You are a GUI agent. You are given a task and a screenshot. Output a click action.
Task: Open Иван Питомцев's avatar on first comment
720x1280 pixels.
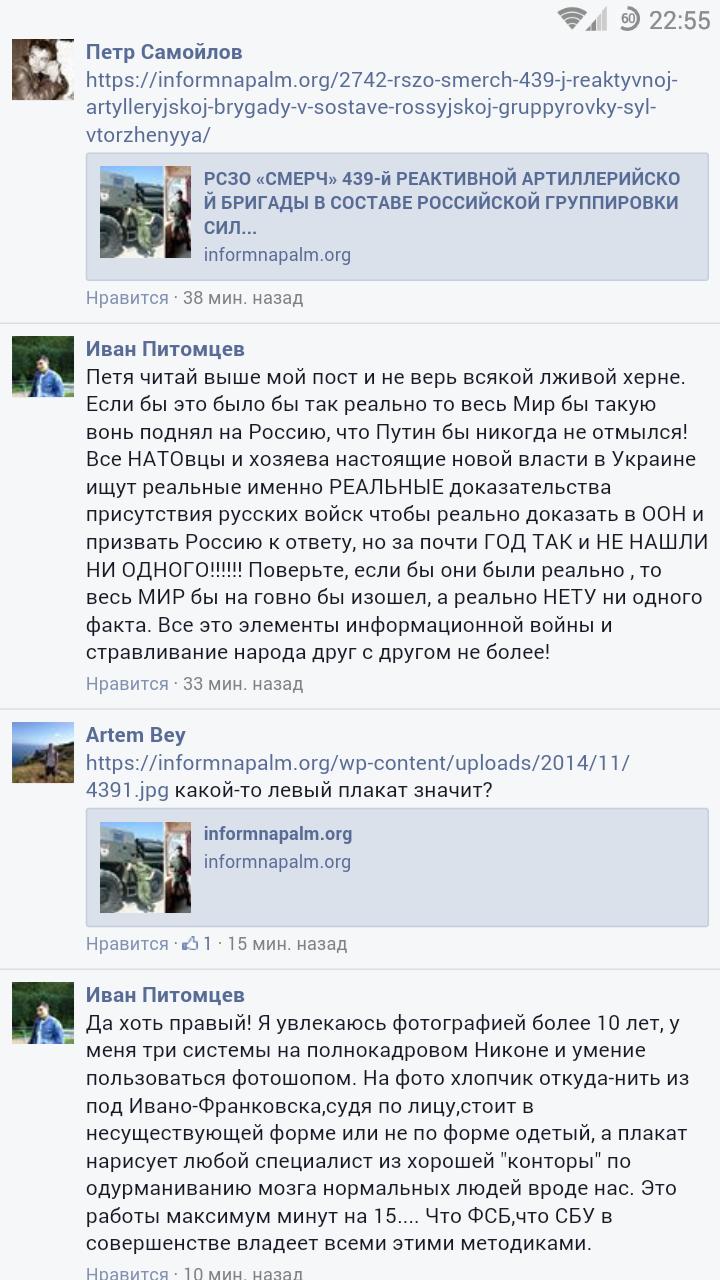pyautogui.click(x=43, y=366)
